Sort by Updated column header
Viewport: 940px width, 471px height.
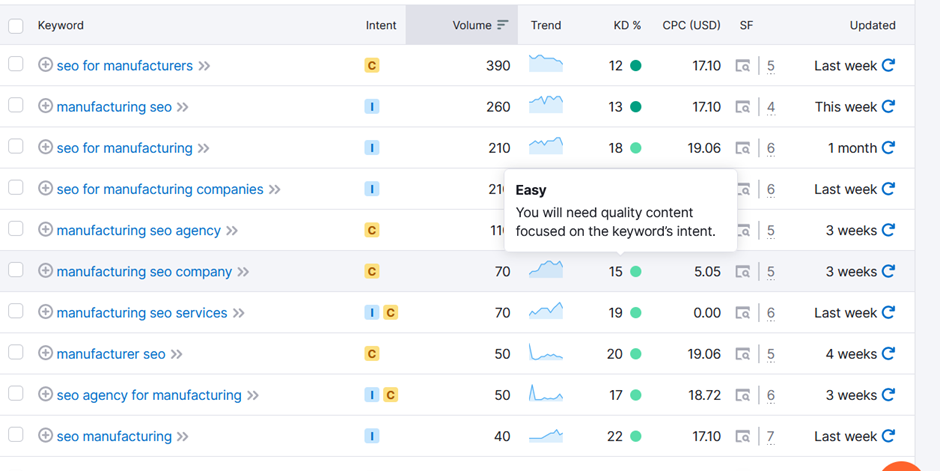tap(872, 25)
